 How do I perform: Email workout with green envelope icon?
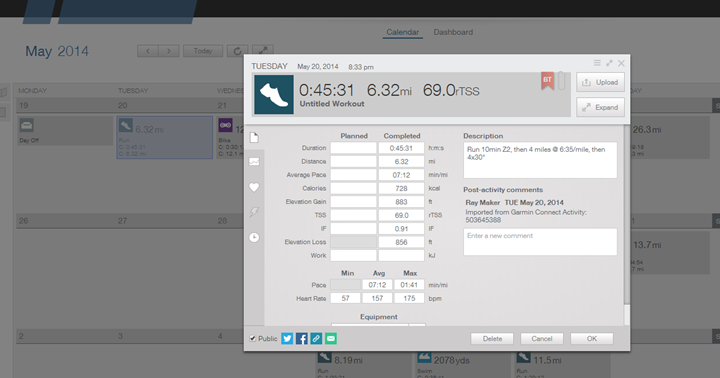pos(331,339)
